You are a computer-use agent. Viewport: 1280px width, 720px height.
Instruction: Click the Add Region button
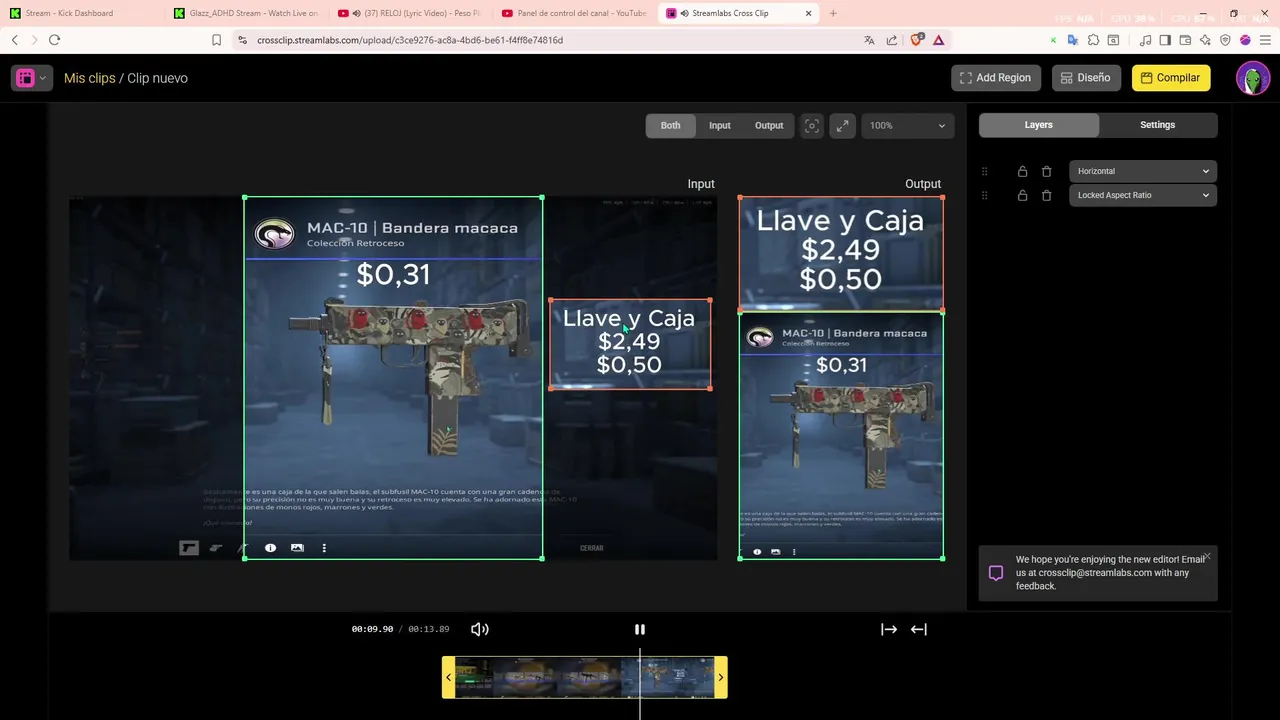[x=996, y=78]
